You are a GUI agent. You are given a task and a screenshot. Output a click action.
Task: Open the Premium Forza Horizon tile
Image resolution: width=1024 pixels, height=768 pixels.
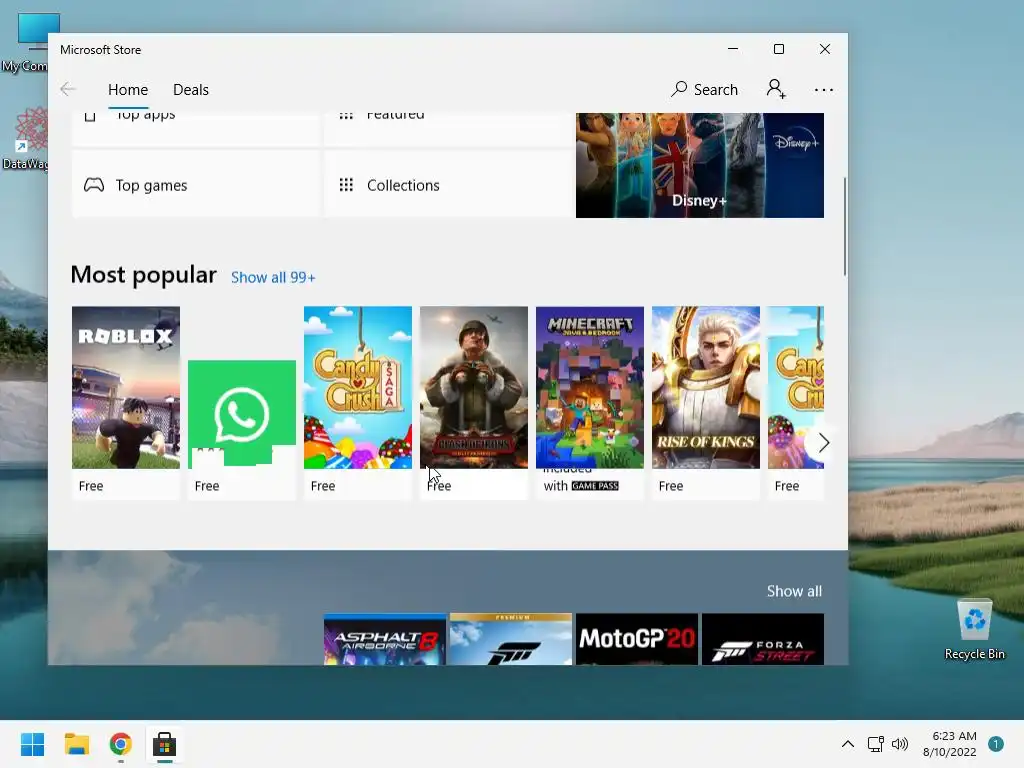(511, 639)
